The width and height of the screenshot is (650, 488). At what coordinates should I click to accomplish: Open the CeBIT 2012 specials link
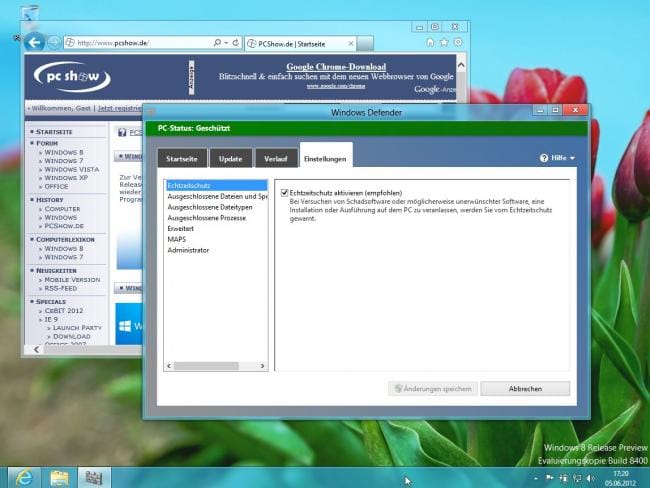pyautogui.click(x=64, y=311)
